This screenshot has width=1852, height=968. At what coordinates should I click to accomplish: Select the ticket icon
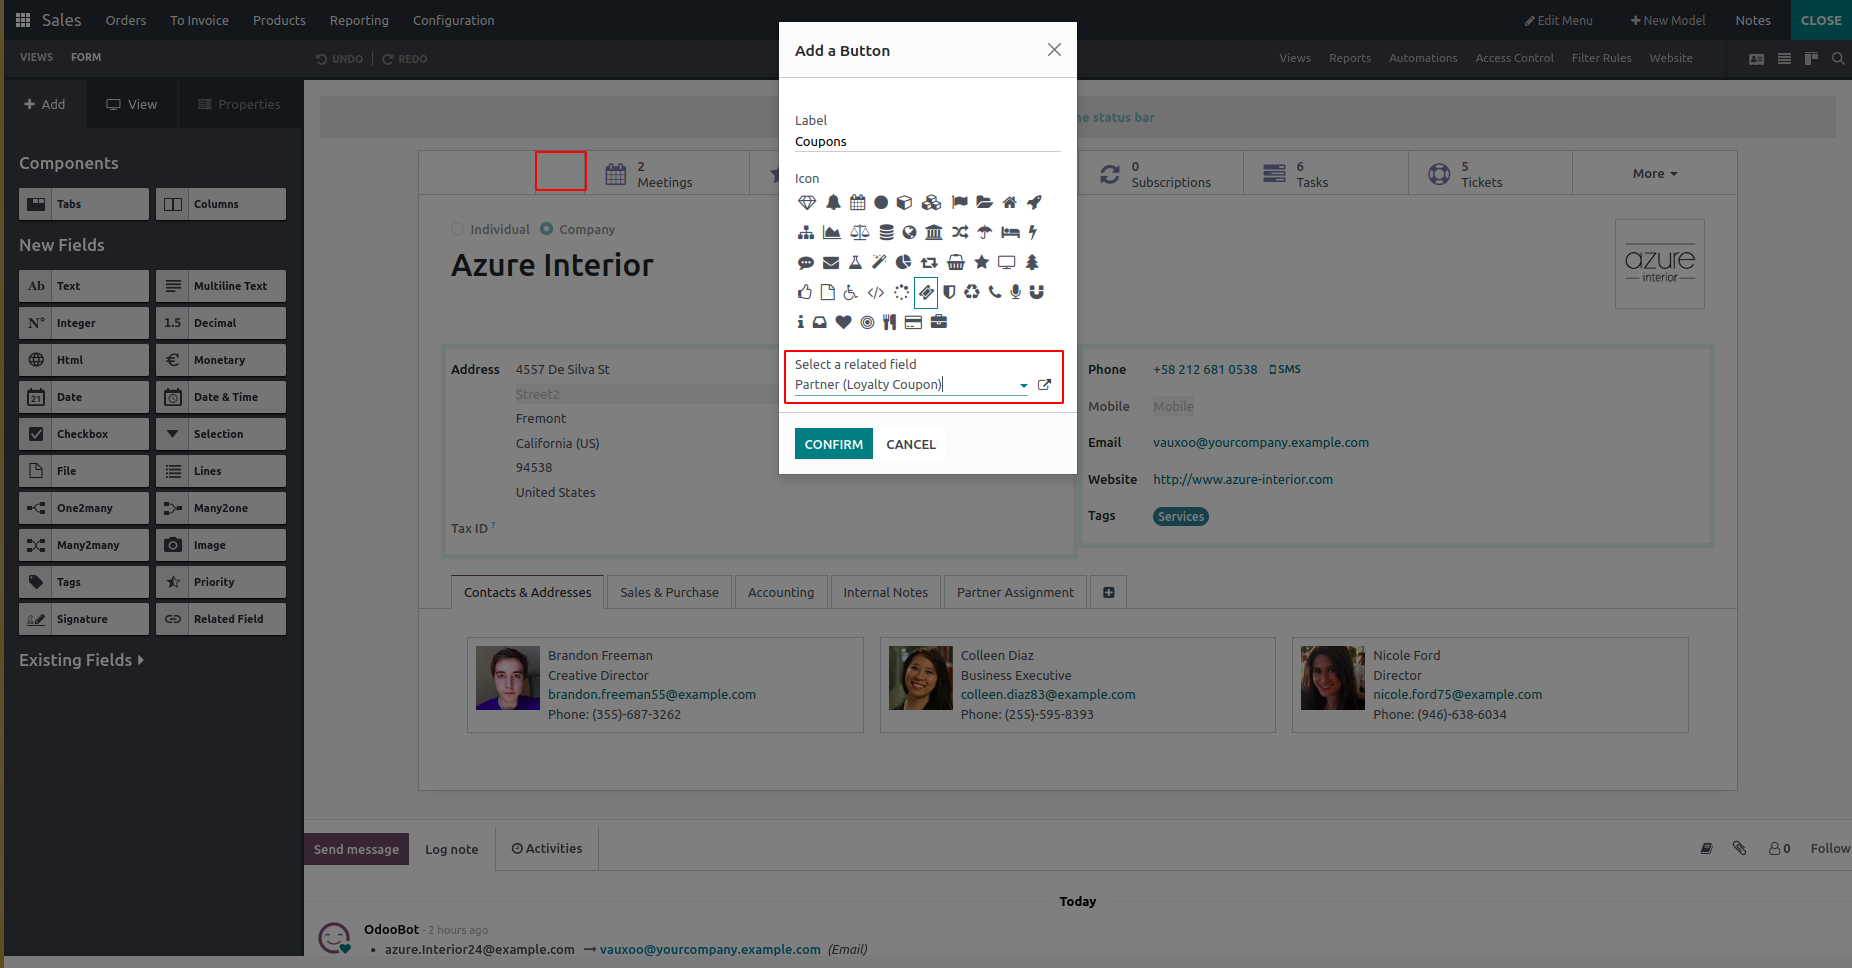pyautogui.click(x=926, y=293)
